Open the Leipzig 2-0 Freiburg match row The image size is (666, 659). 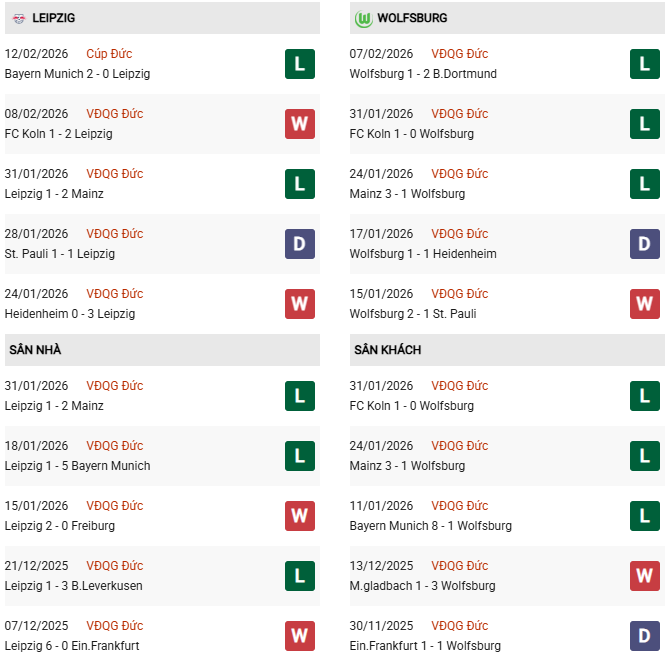point(60,526)
